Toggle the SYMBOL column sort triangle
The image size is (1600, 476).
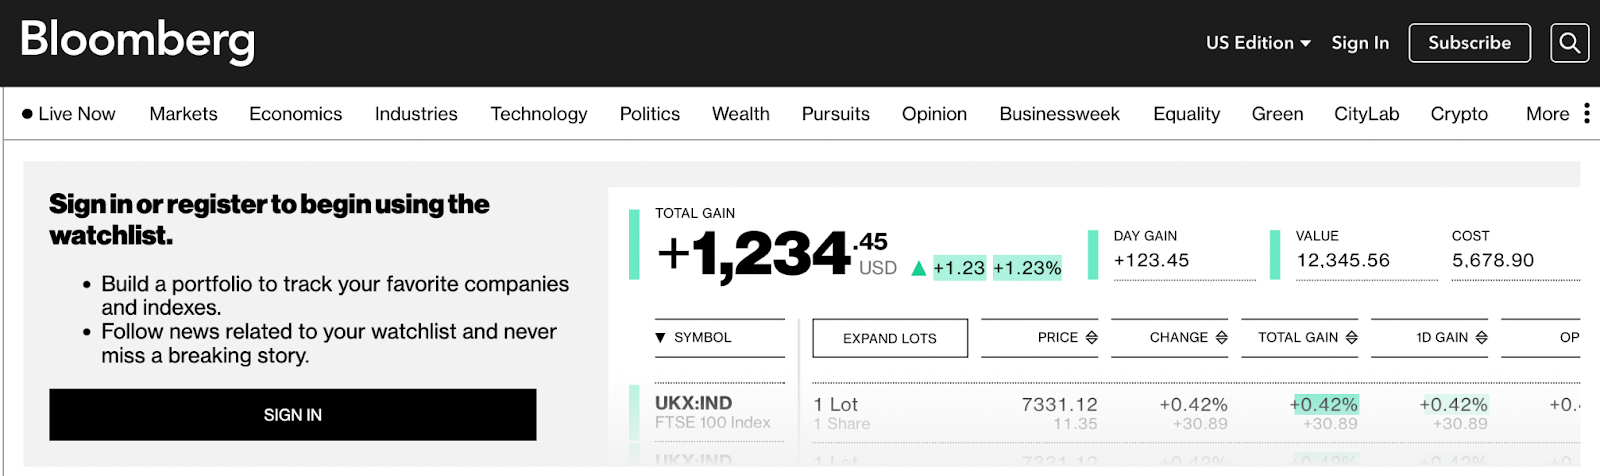point(660,338)
